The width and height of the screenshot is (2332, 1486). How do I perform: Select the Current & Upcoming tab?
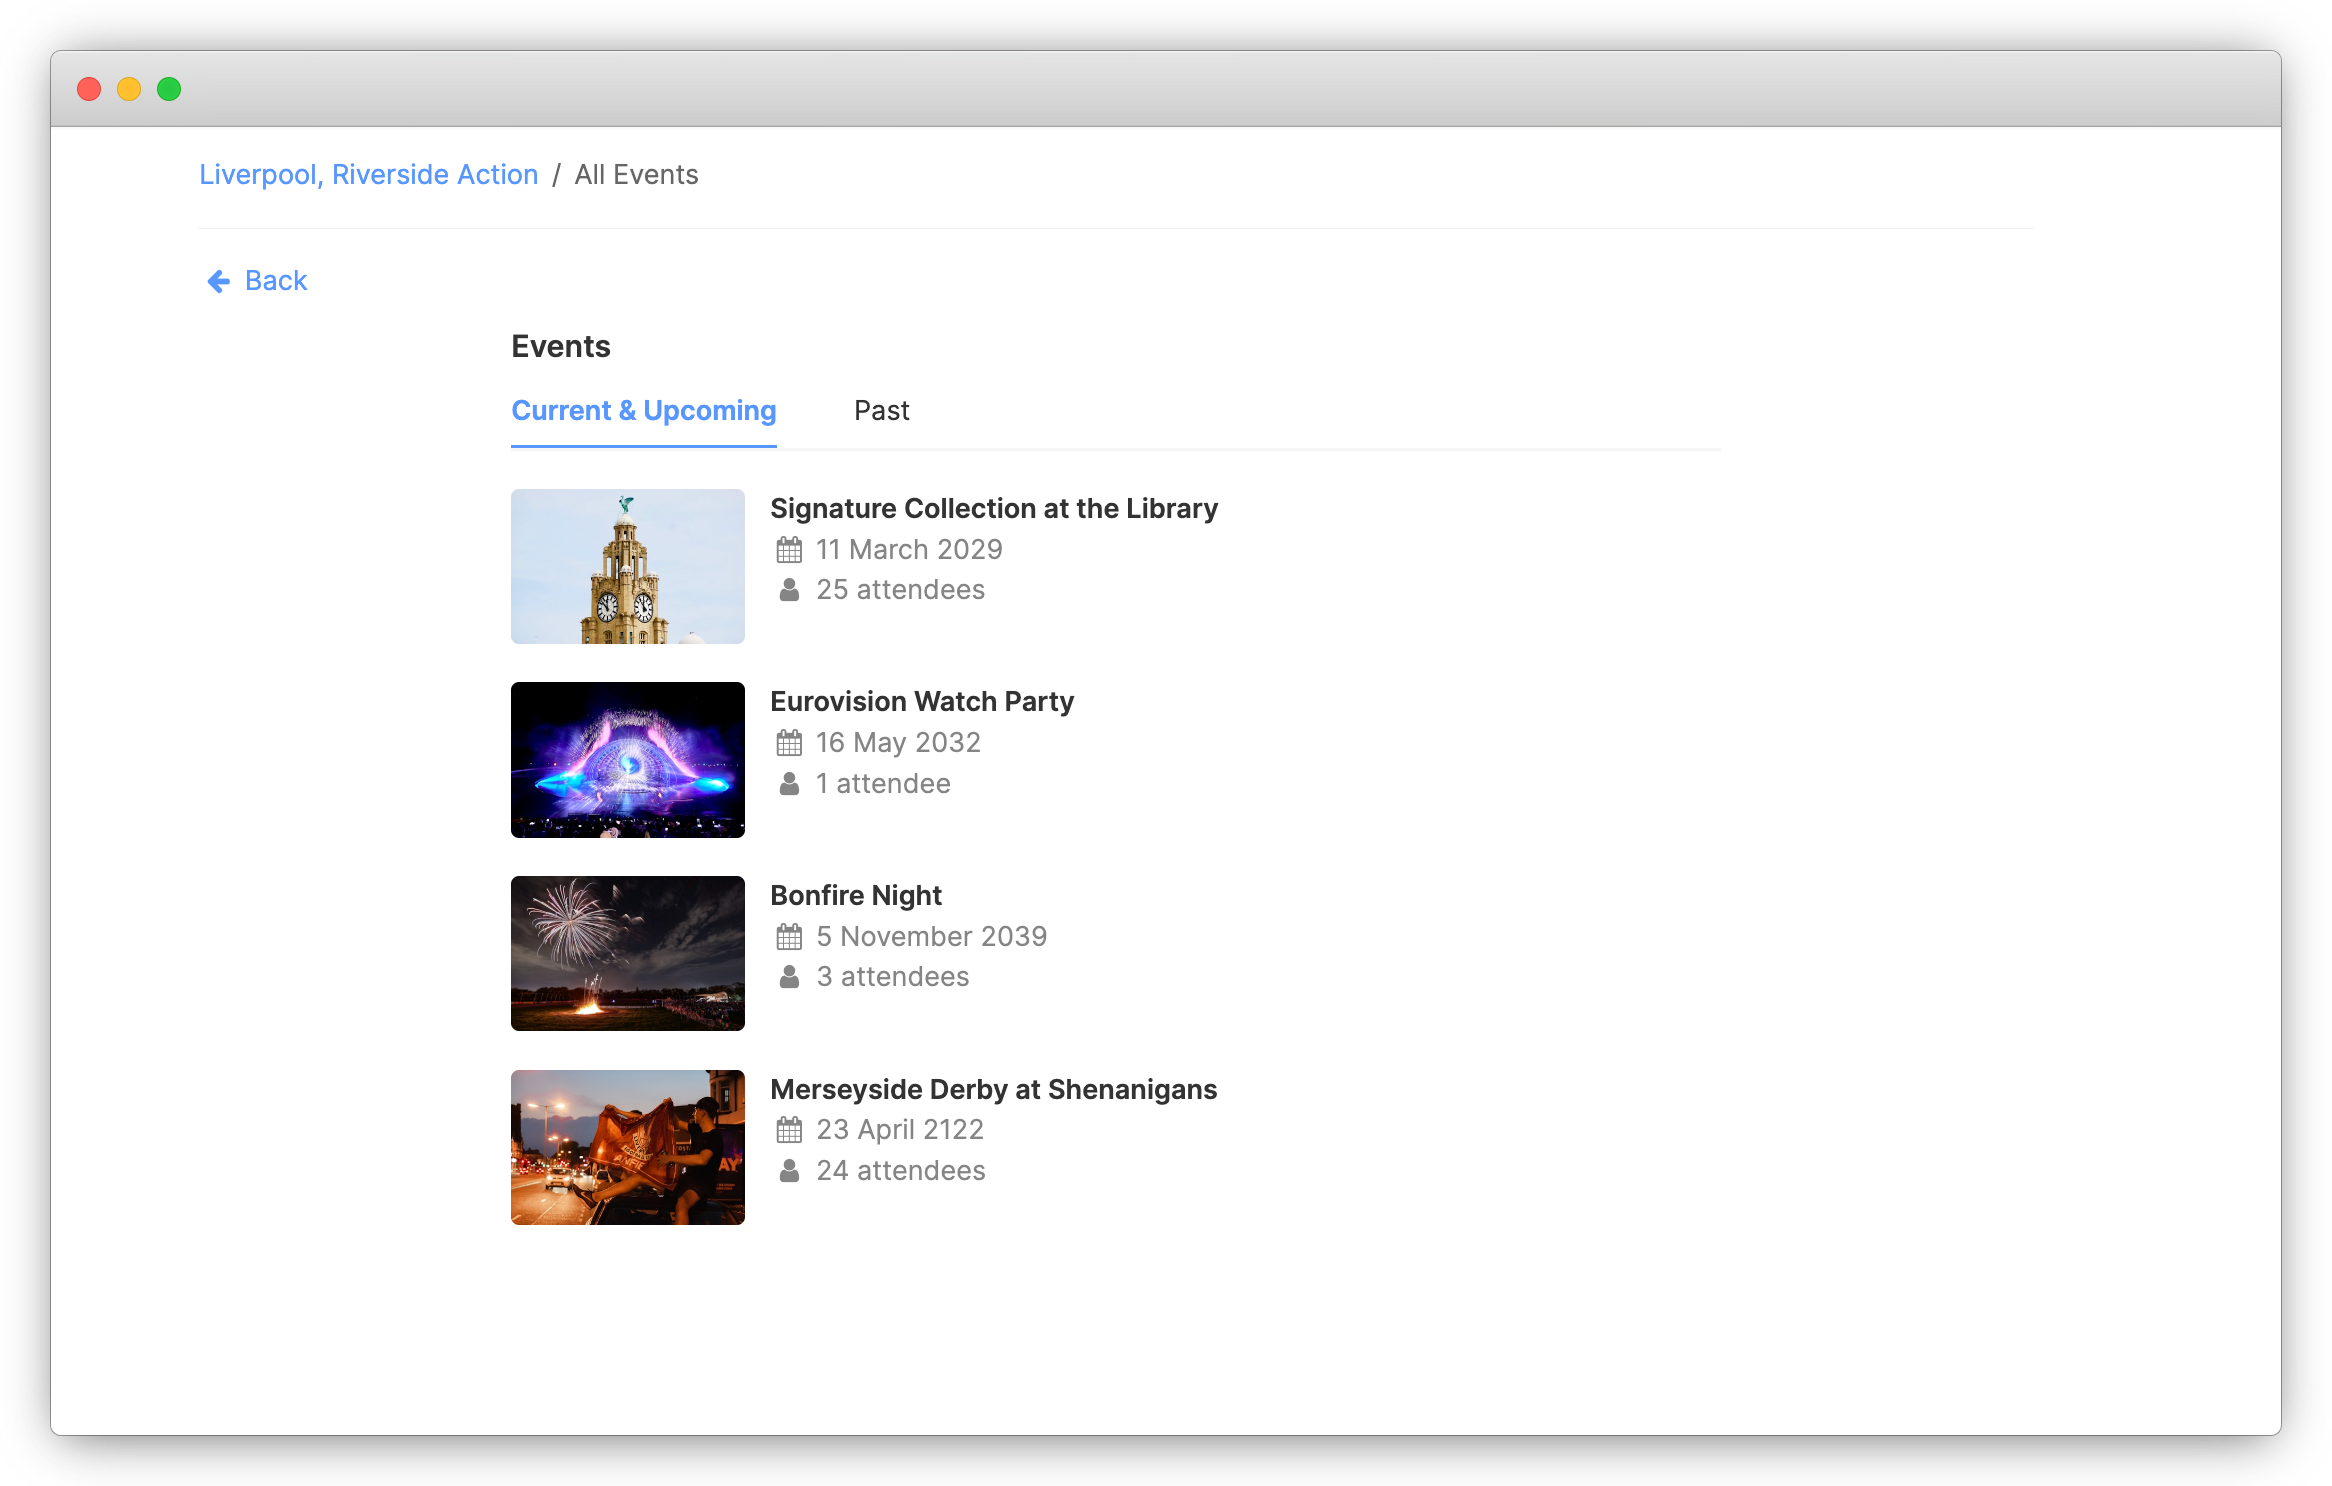[x=643, y=410]
